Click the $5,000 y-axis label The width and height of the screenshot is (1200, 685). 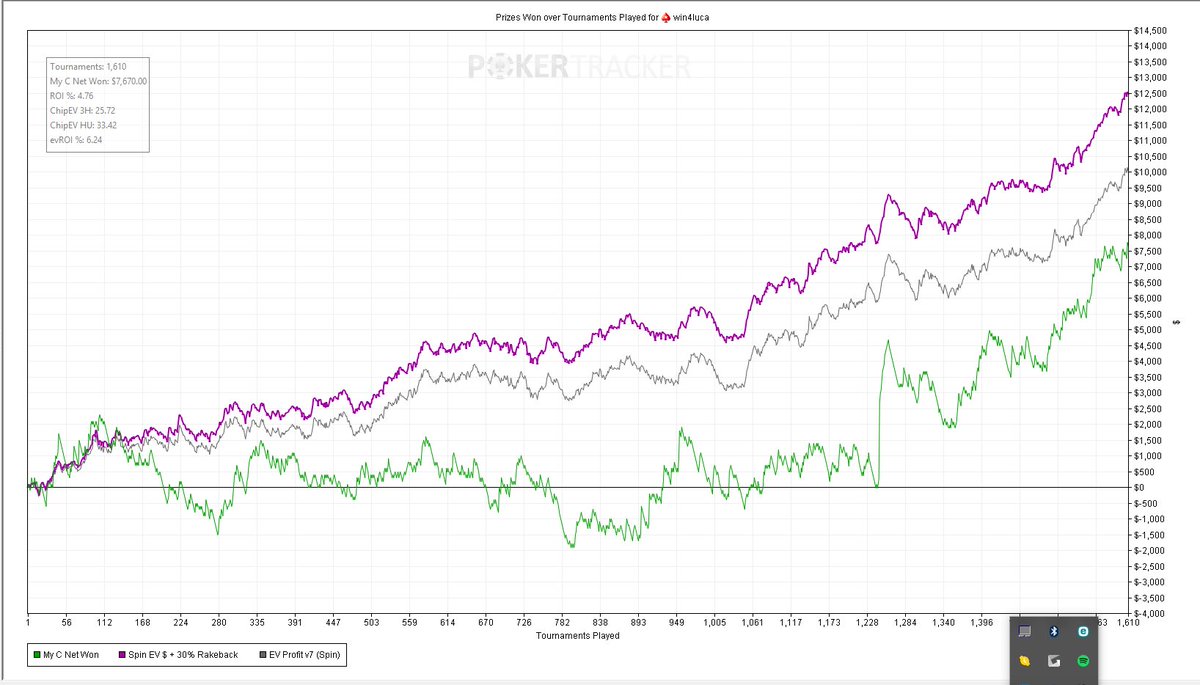[x=1148, y=330]
